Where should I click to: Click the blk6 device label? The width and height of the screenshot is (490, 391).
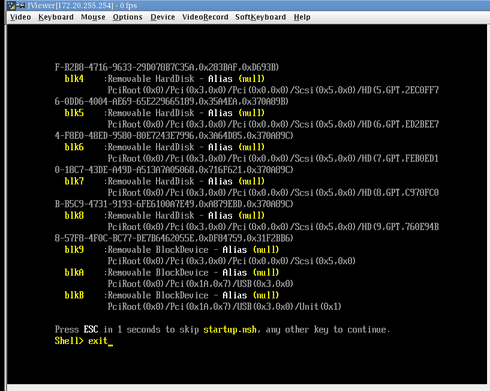click(74, 147)
